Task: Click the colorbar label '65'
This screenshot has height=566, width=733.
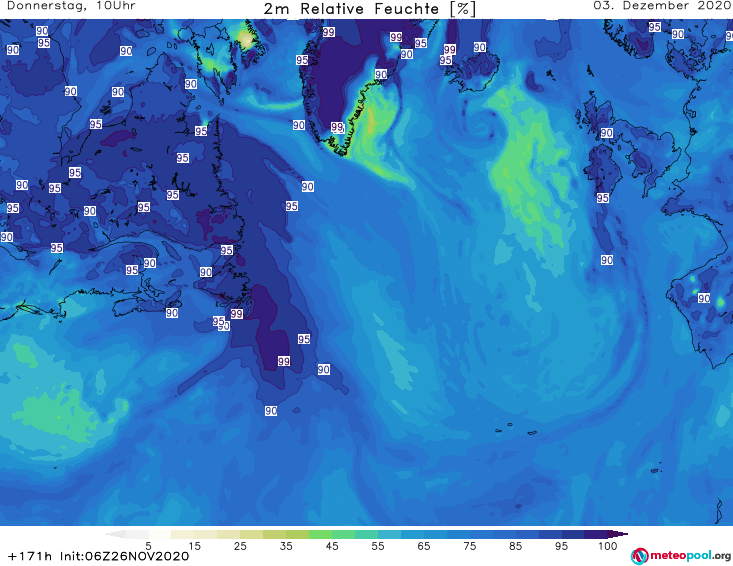Action: [424, 545]
